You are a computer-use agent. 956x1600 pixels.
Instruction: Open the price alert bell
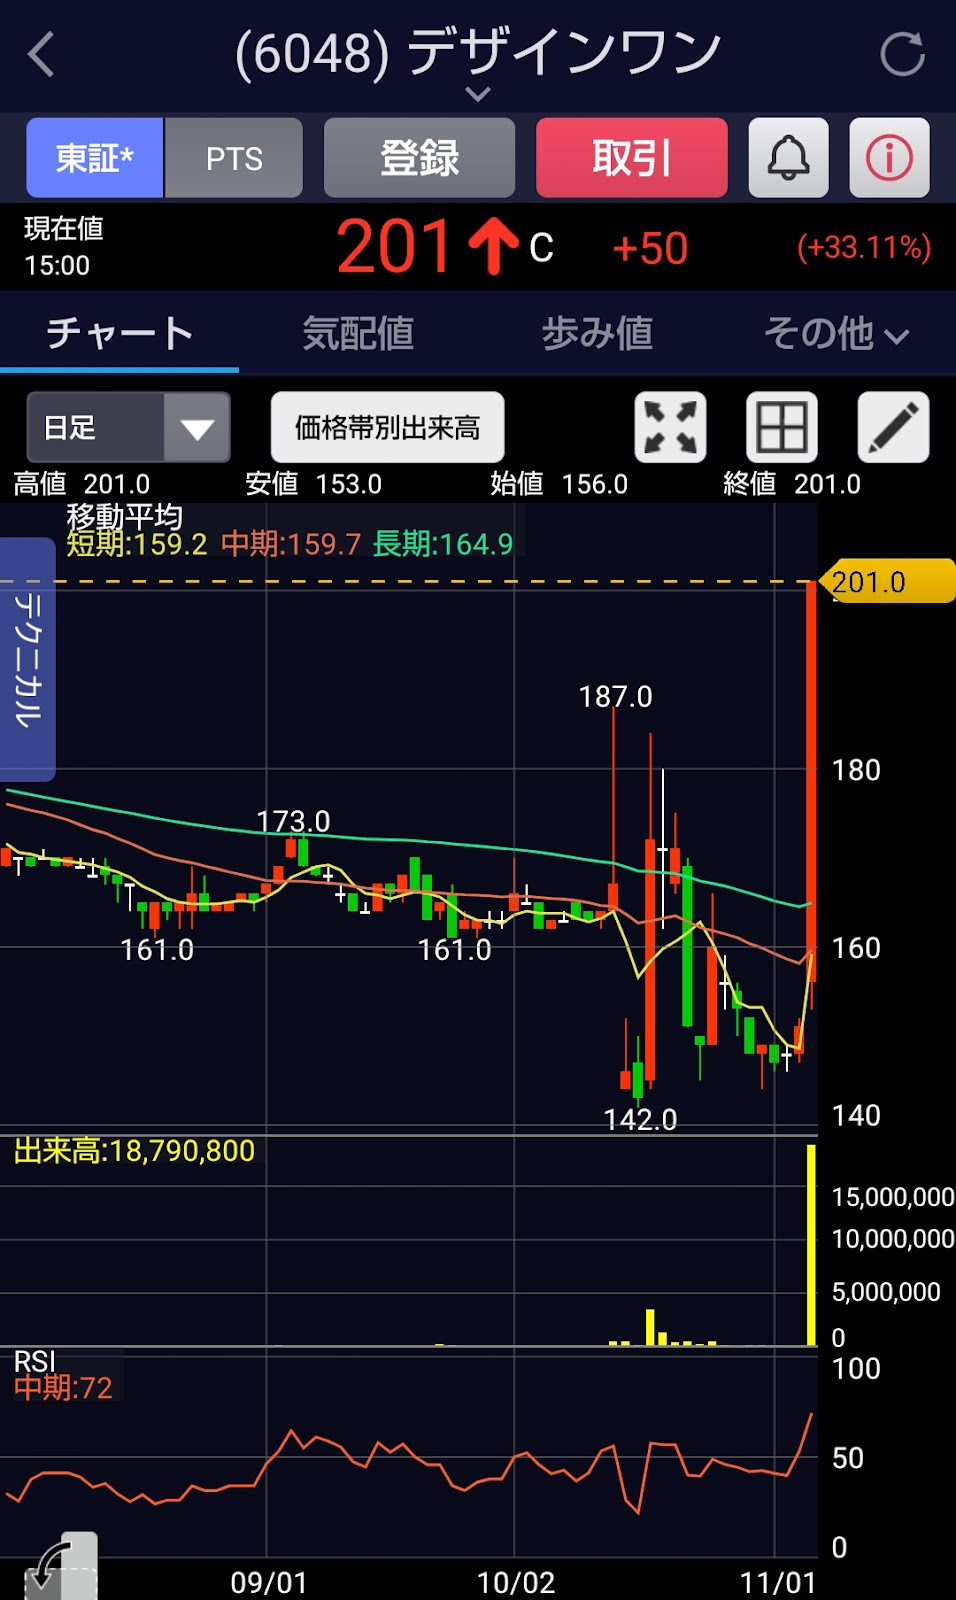[788, 158]
